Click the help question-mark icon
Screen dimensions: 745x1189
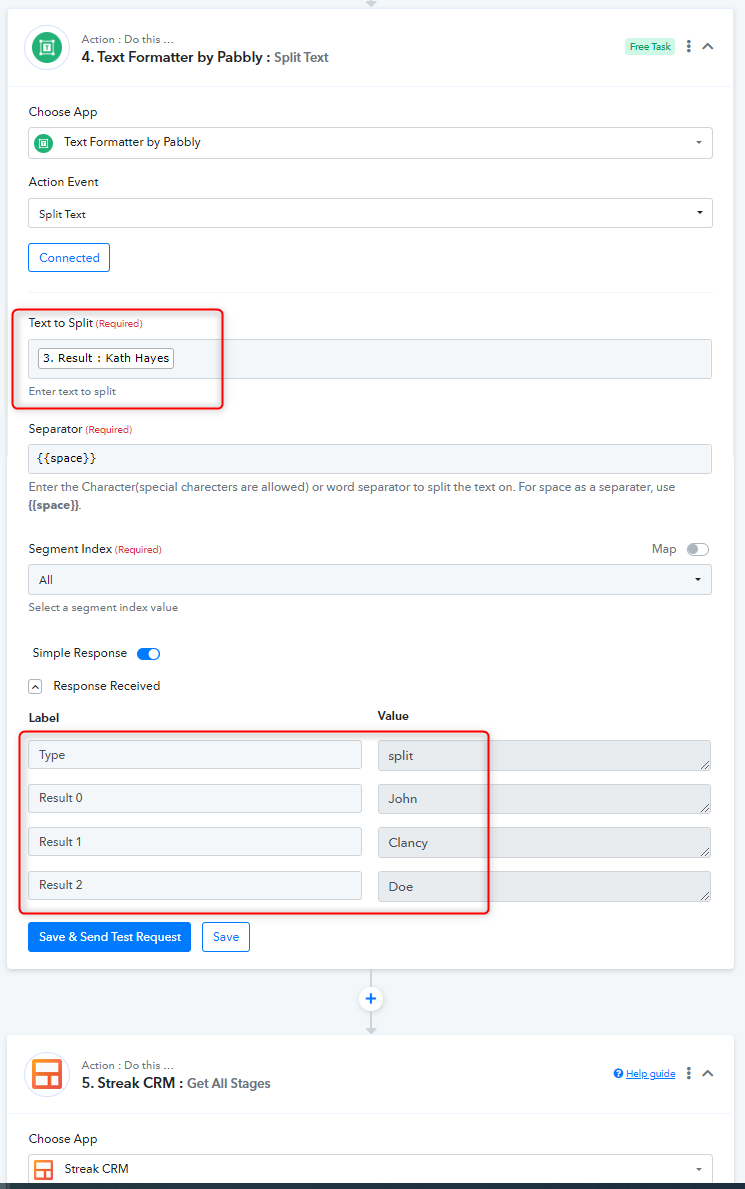[x=618, y=1073]
